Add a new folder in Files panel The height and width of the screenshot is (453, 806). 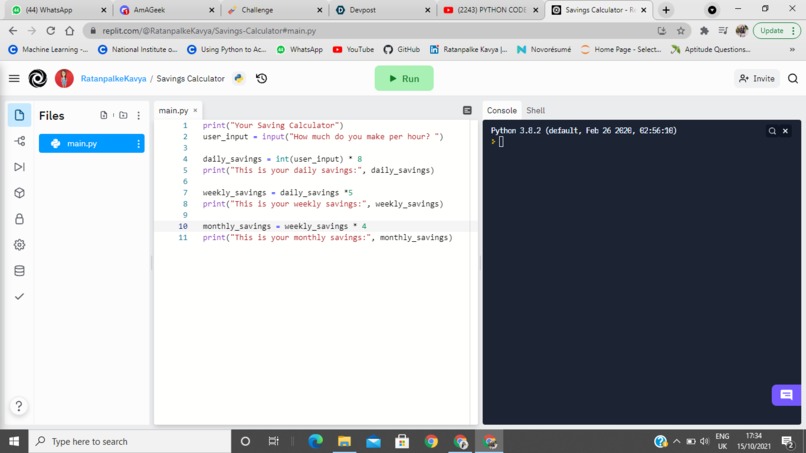[123, 115]
